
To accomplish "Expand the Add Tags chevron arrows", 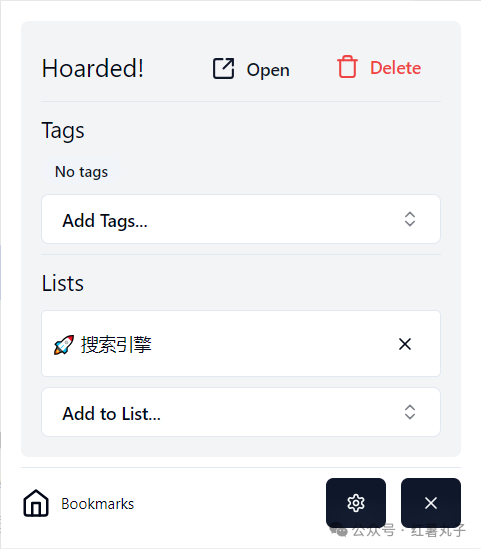I will (410, 219).
